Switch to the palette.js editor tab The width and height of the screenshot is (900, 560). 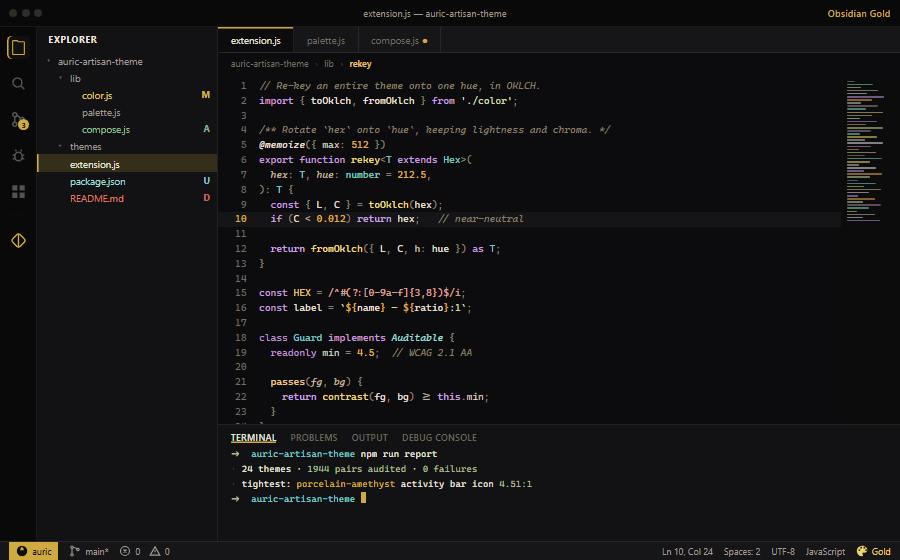tap(325, 41)
